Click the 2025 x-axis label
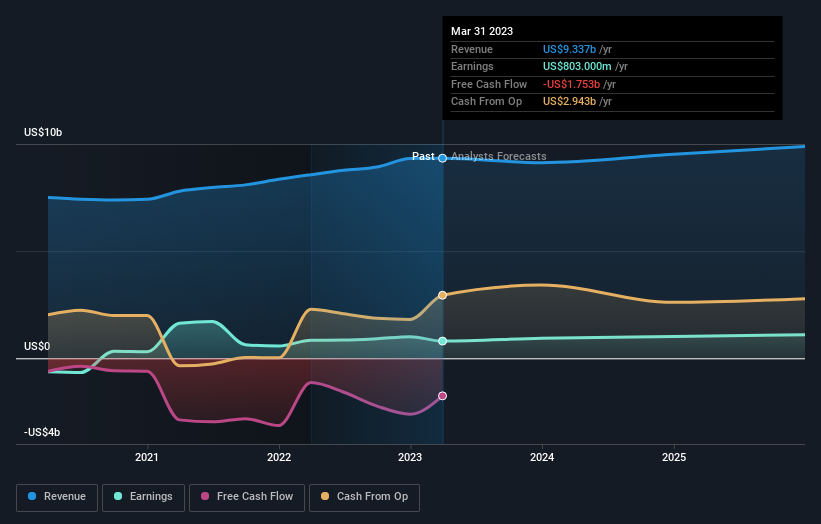 [674, 458]
